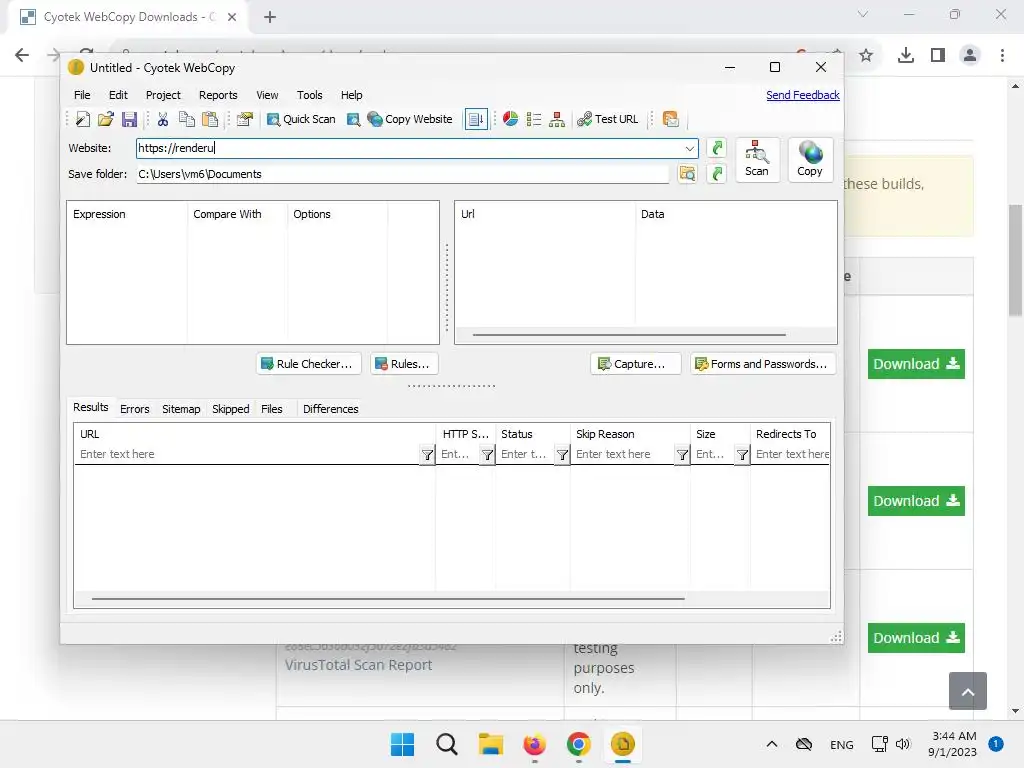Switch to the Differences tab
Viewport: 1024px width, 768px height.
330,409
